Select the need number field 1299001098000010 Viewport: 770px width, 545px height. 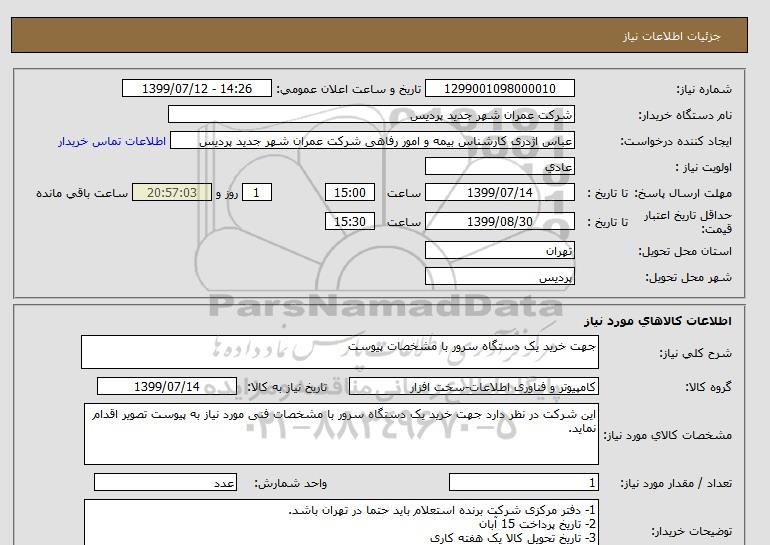[x=499, y=88]
